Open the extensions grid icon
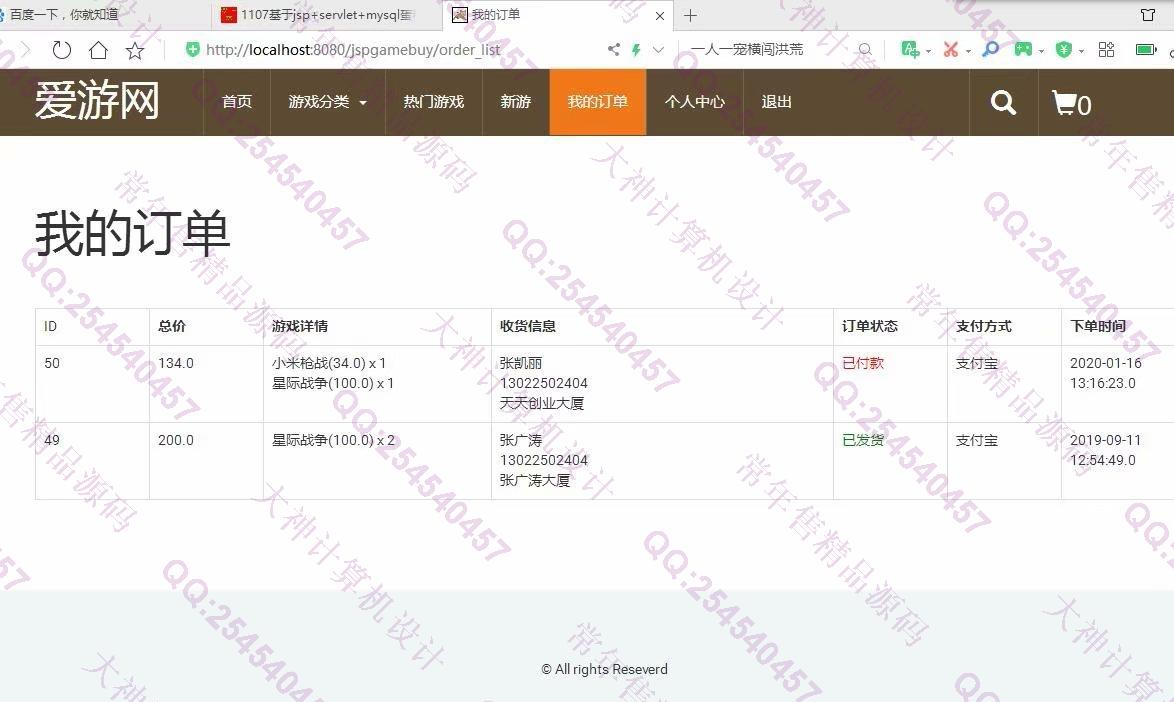Viewport: 1174px width, 702px height. [1106, 49]
